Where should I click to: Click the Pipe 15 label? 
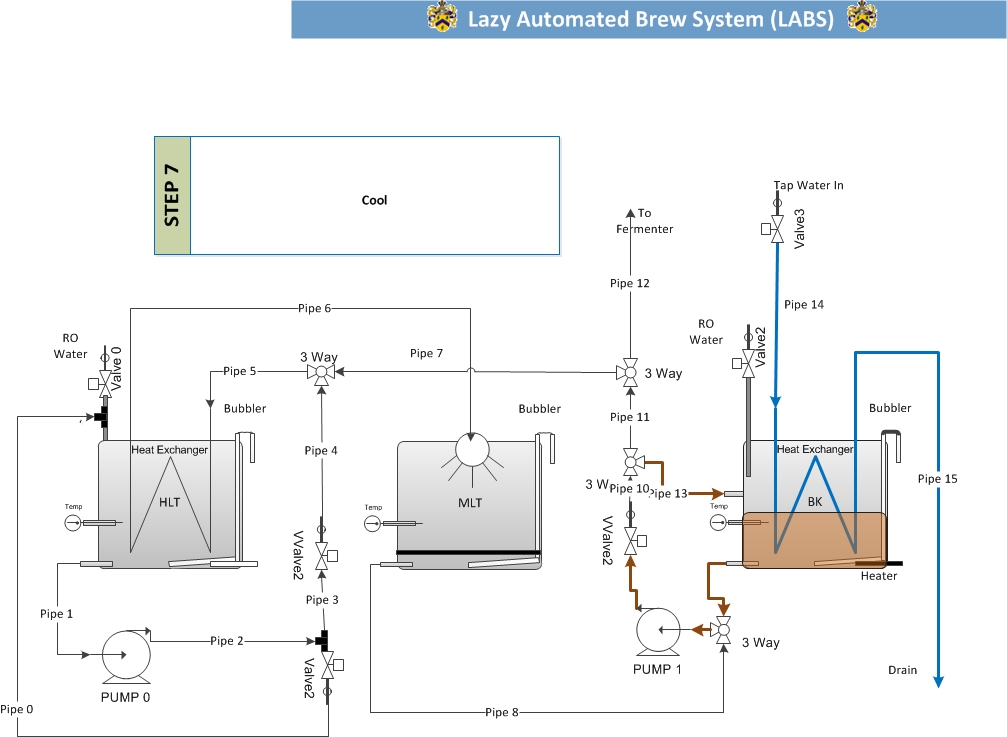938,479
